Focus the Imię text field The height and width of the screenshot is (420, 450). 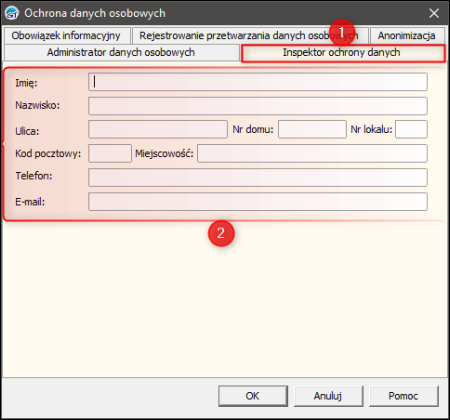click(258, 82)
